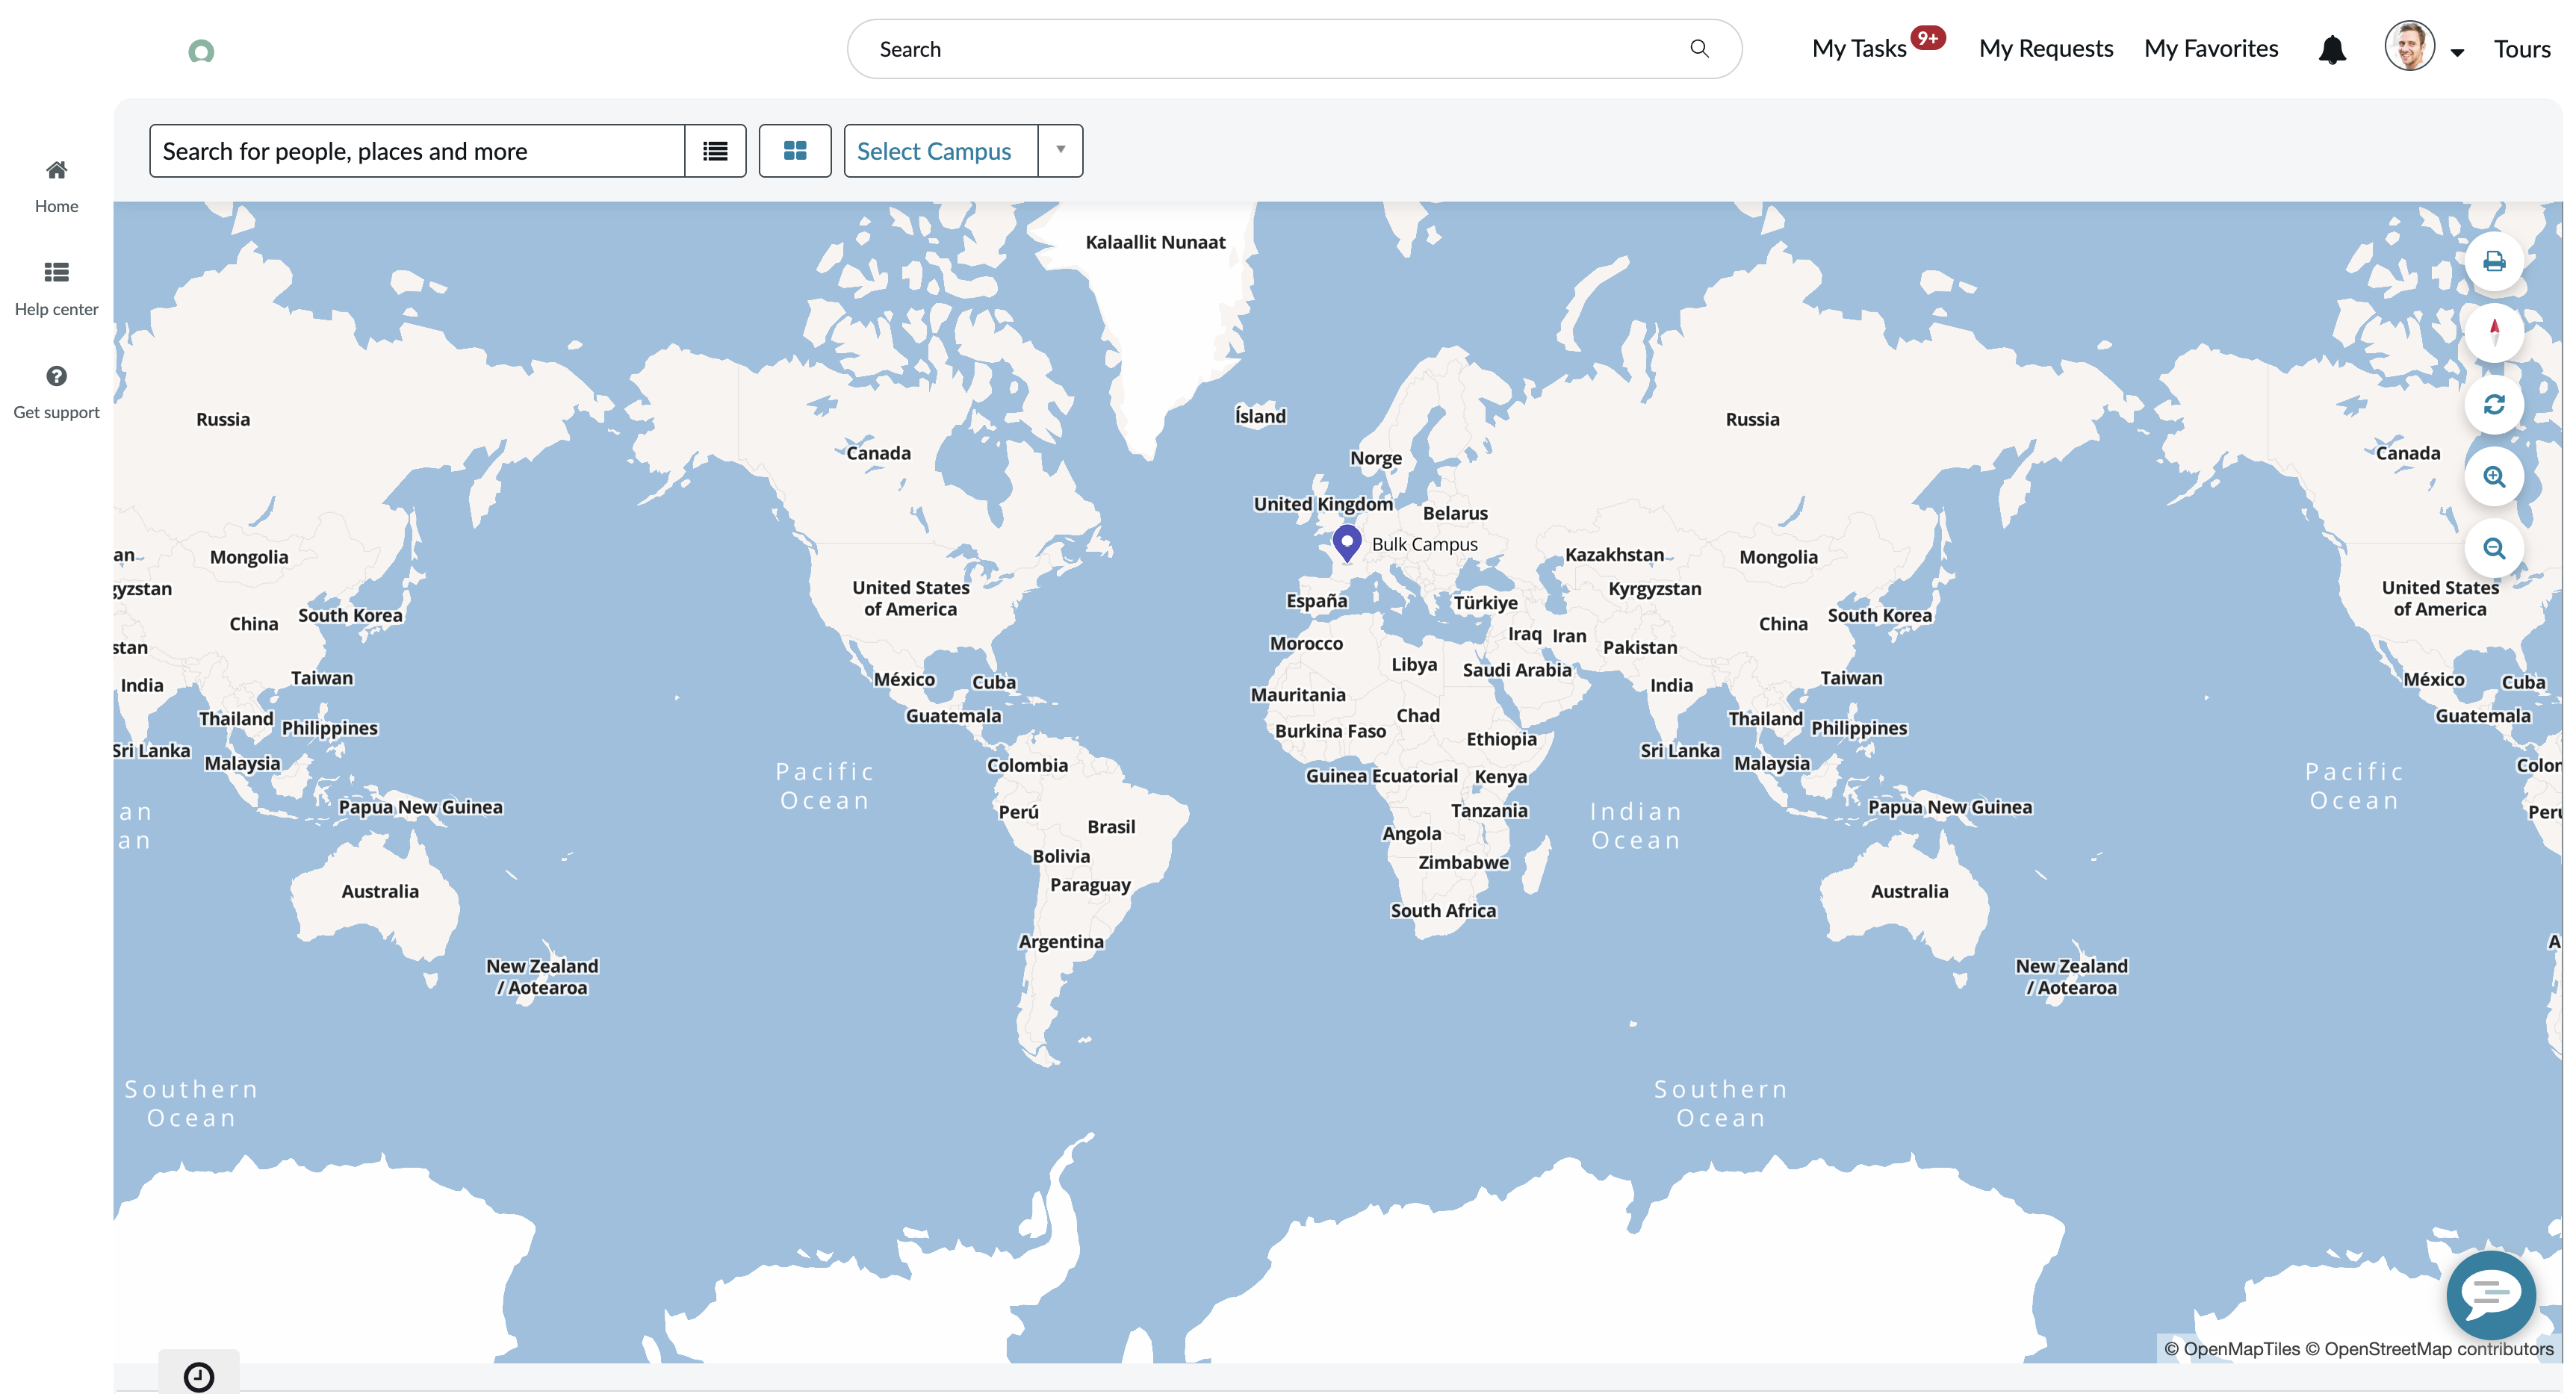Click the Zimbabwe label
The height and width of the screenshot is (1394, 2576).
coord(1463,863)
